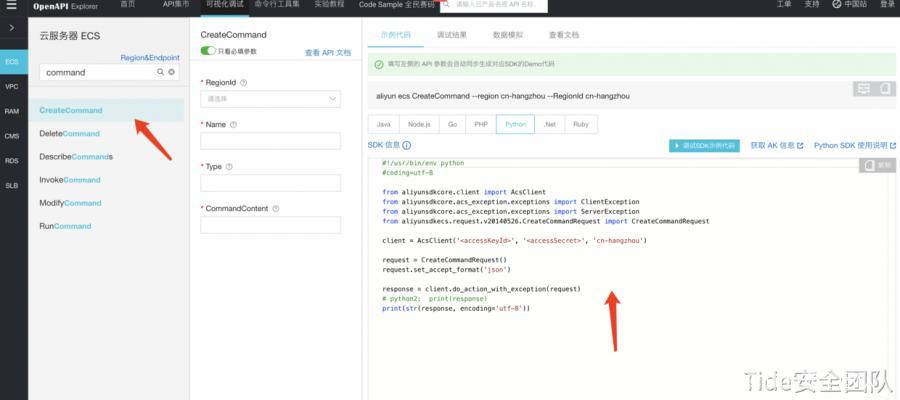Select the Python language tab
900x400 pixels.
pos(515,124)
